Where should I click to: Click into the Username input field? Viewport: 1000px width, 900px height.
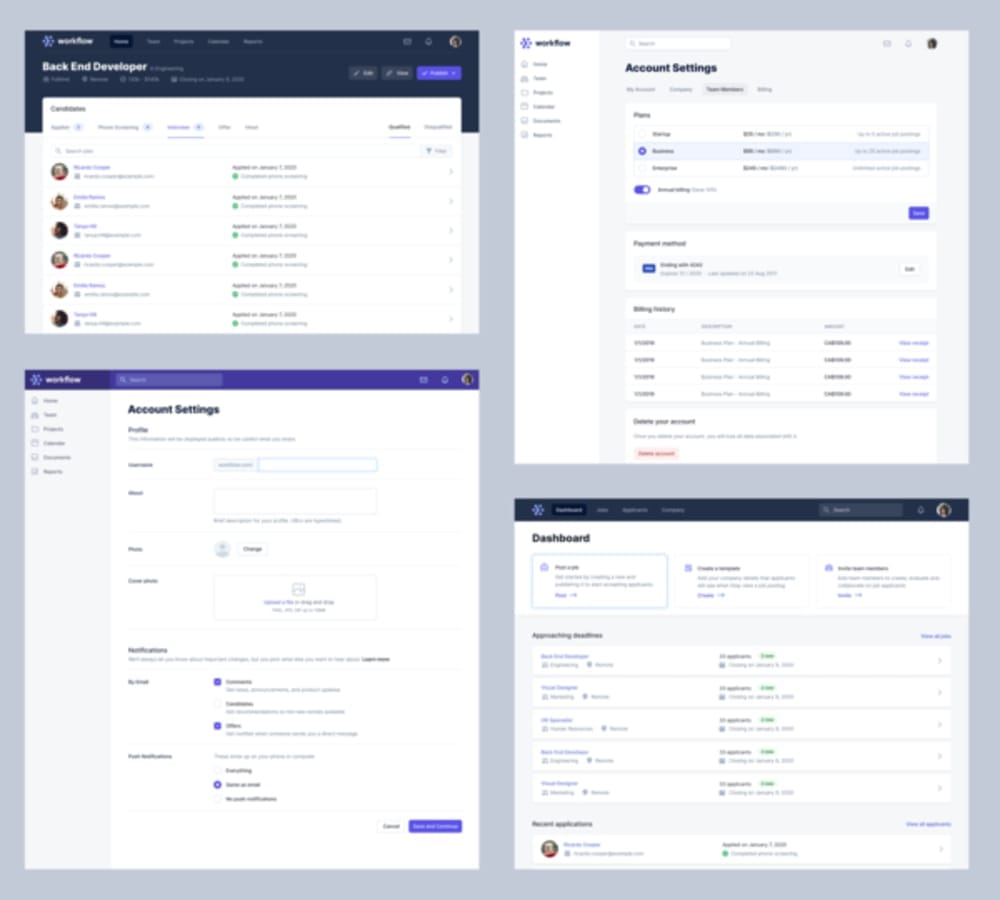[x=317, y=465]
